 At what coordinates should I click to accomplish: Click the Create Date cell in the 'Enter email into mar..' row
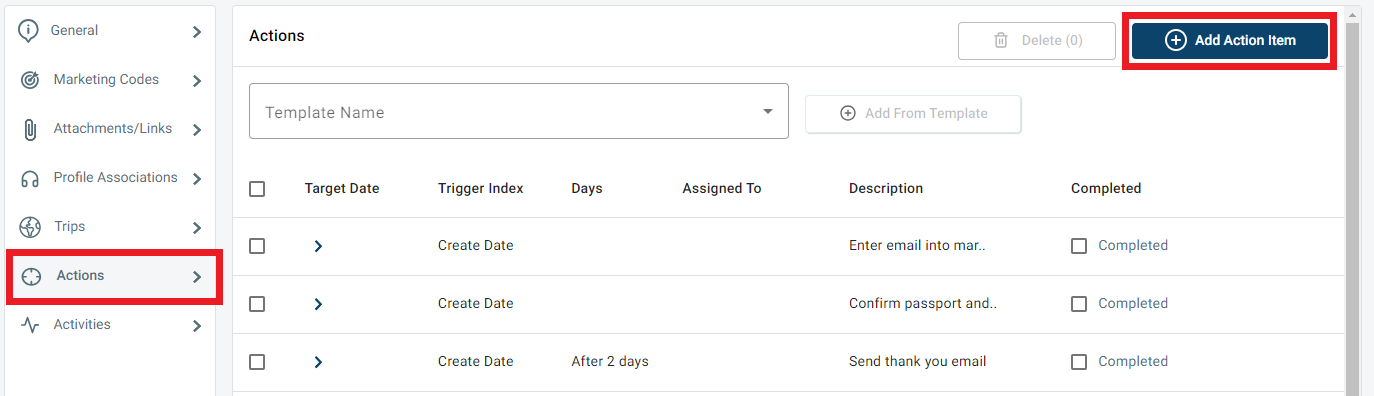pos(476,246)
